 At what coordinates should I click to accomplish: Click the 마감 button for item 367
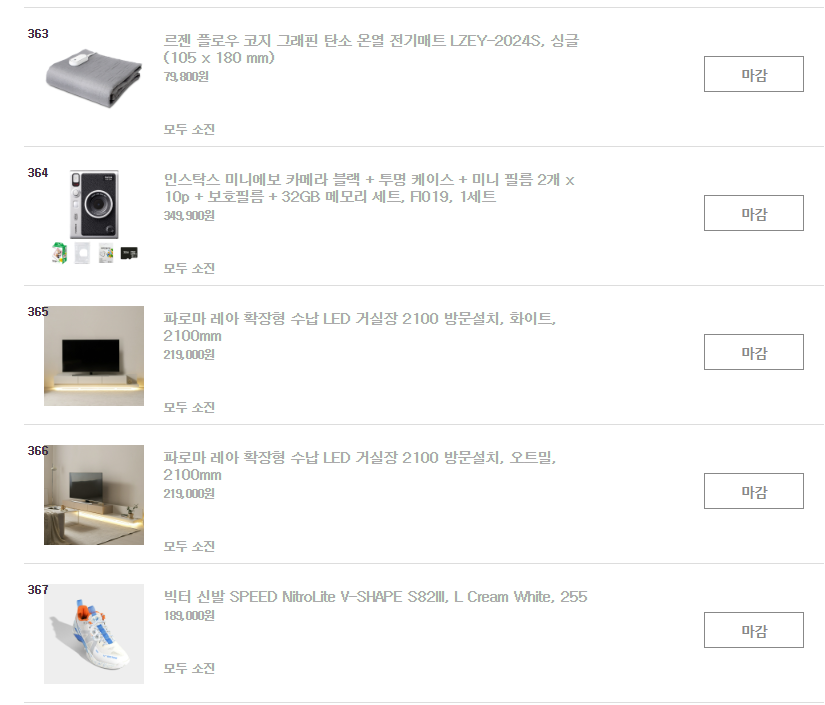pyautogui.click(x=753, y=630)
